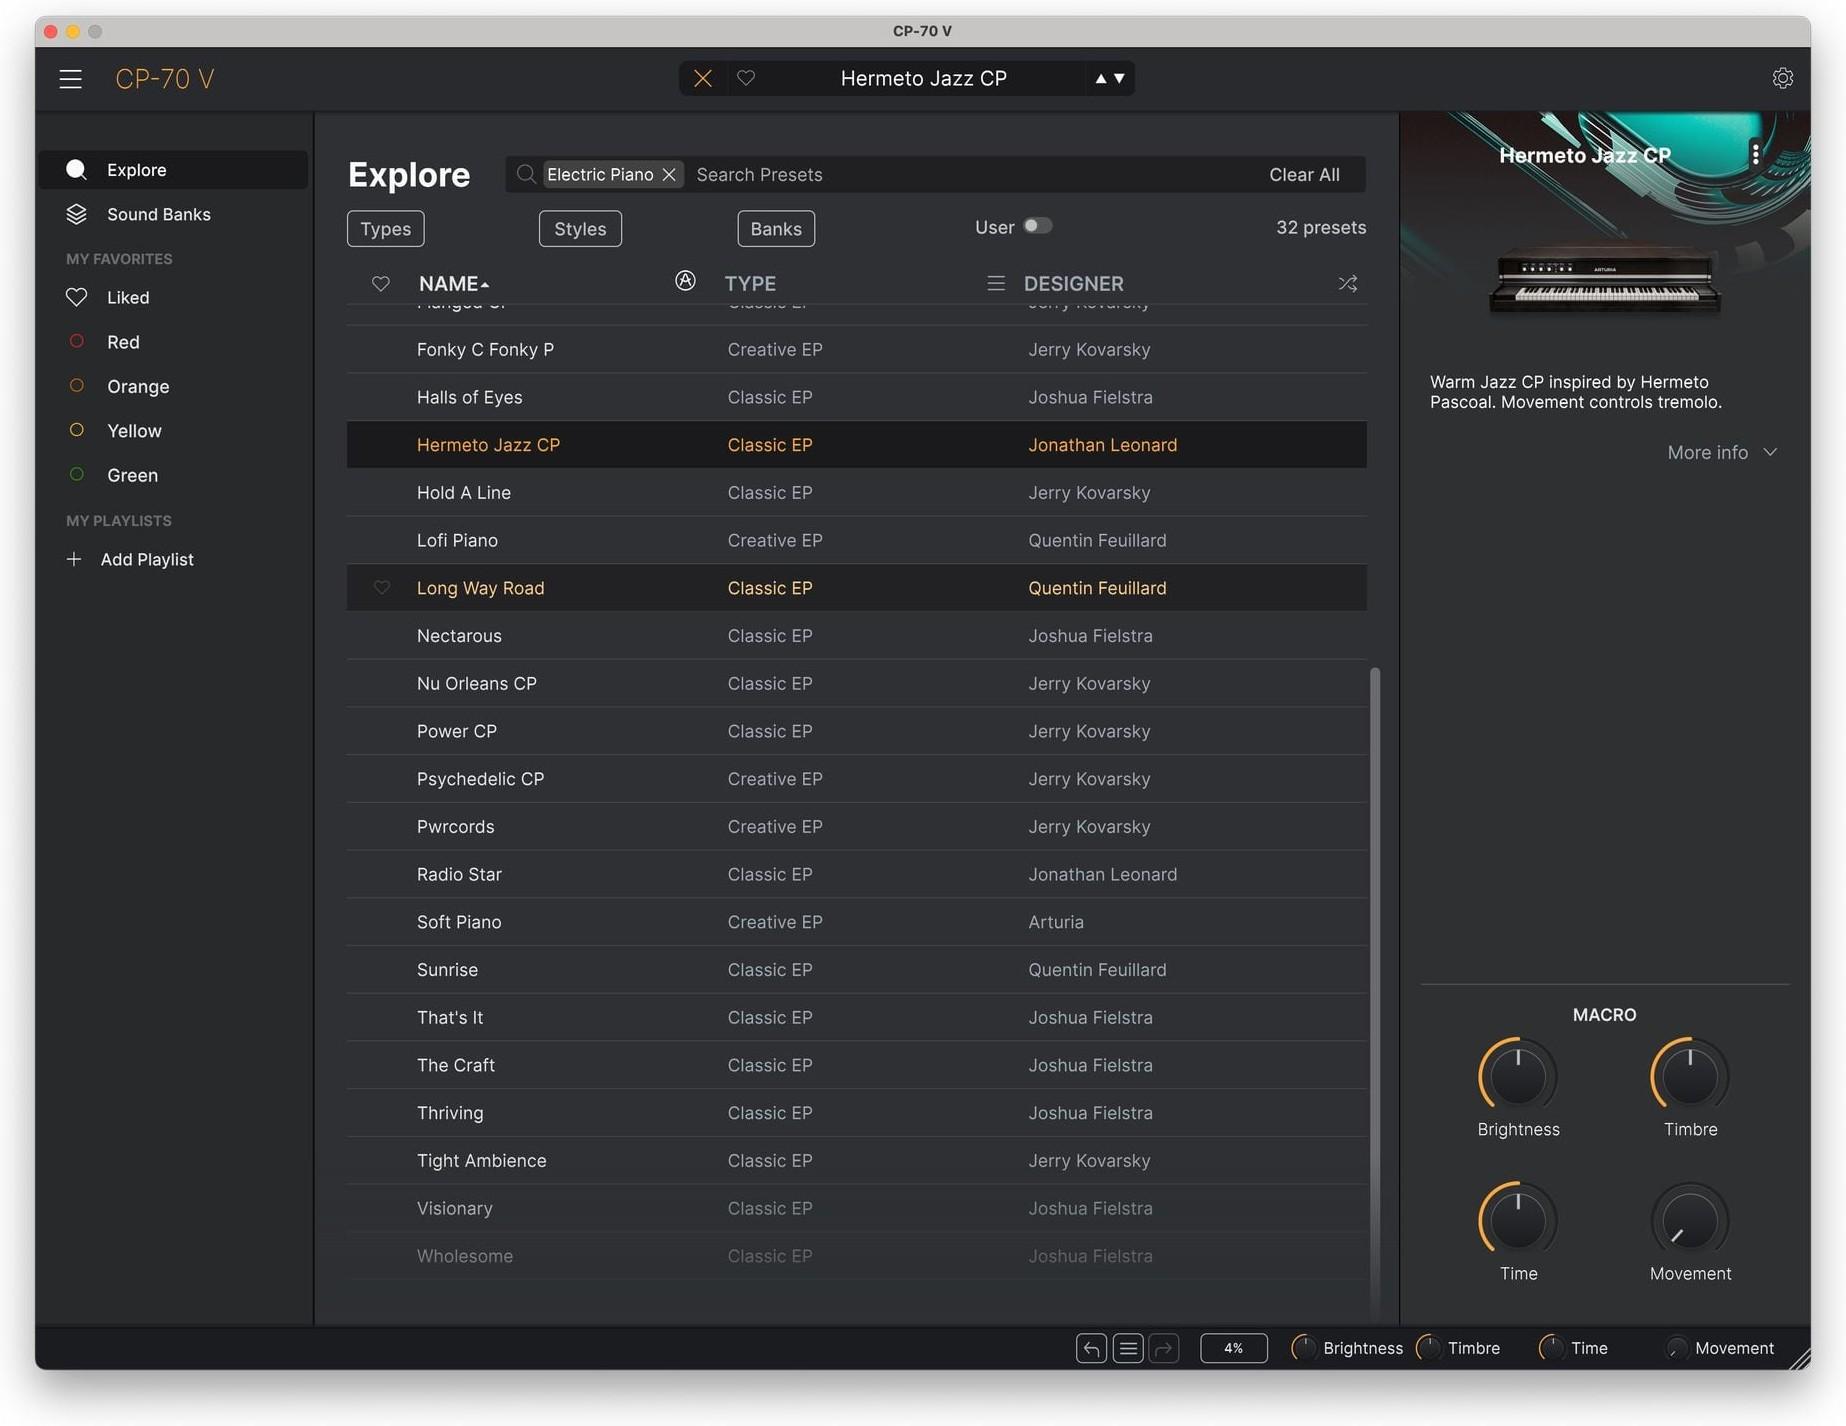Sort the list by the DESIGNER column
This screenshot has height=1426, width=1846.
tap(1073, 284)
